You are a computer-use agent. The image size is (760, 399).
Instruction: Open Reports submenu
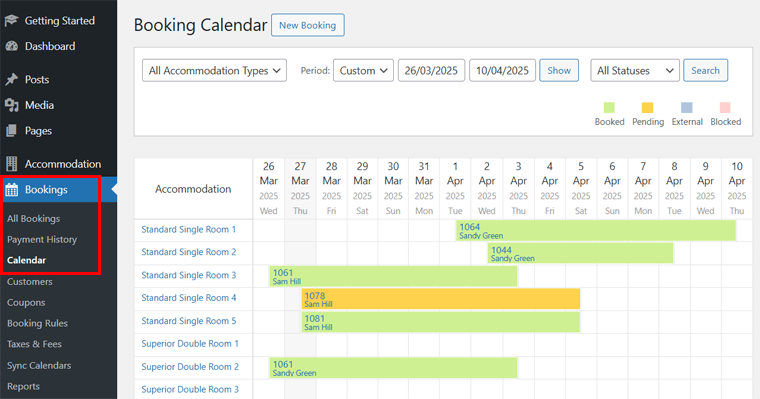point(23,386)
